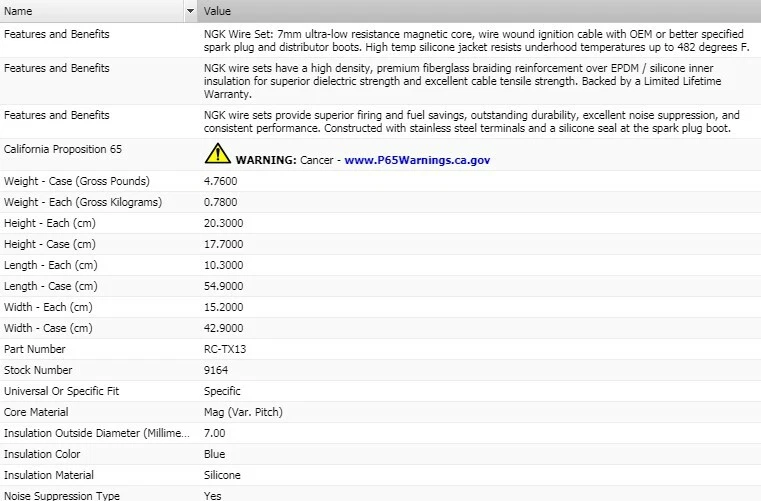This screenshot has height=501, width=761.
Task: Click the value Specific
Action: tap(222, 391)
